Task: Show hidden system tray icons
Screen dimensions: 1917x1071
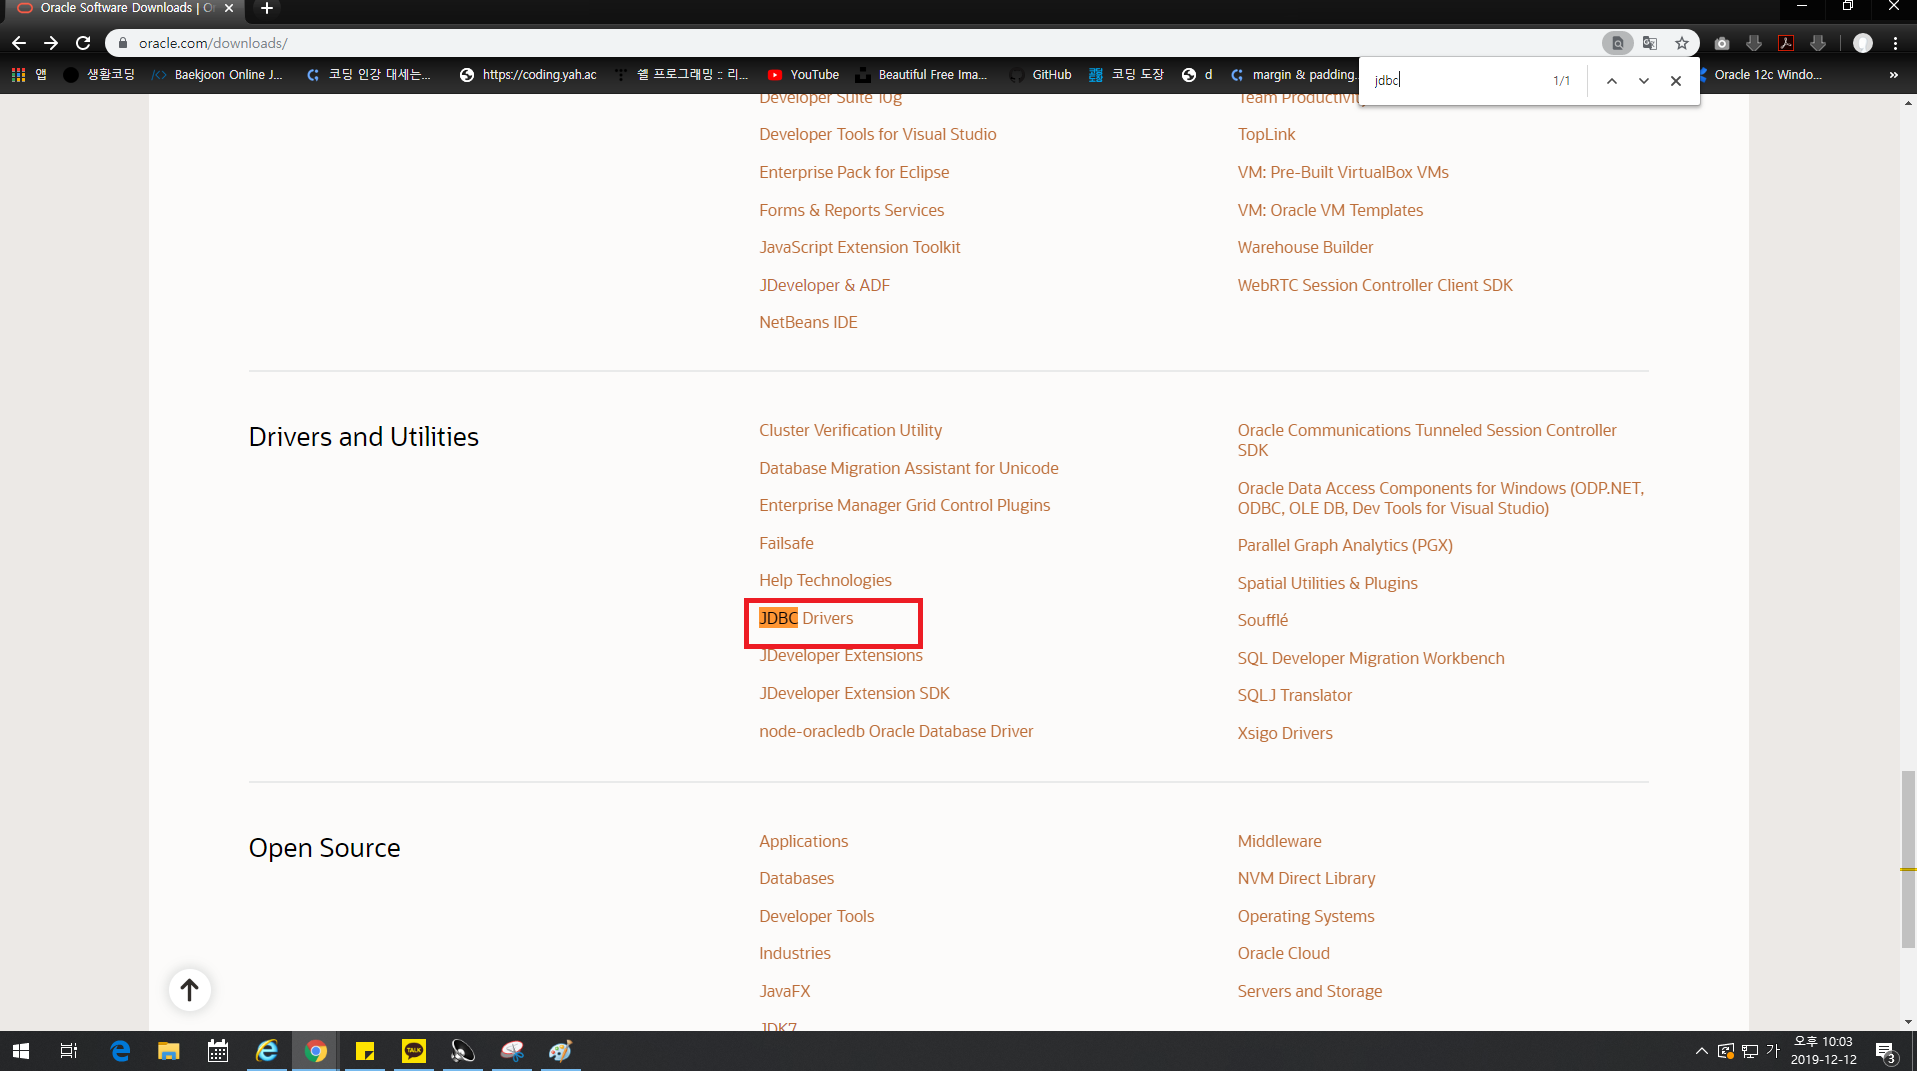Action: [x=1701, y=1051]
